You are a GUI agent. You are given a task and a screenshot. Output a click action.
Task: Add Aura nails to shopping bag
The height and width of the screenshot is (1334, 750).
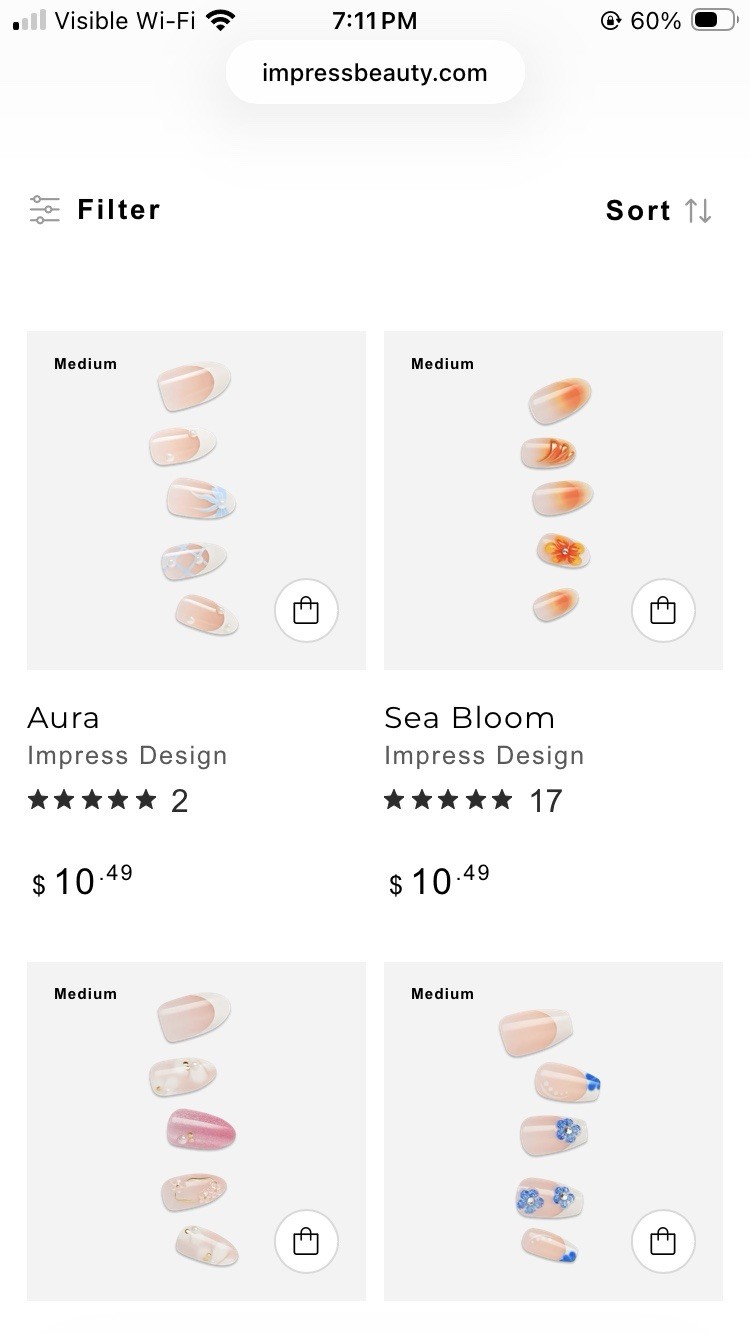pos(306,610)
